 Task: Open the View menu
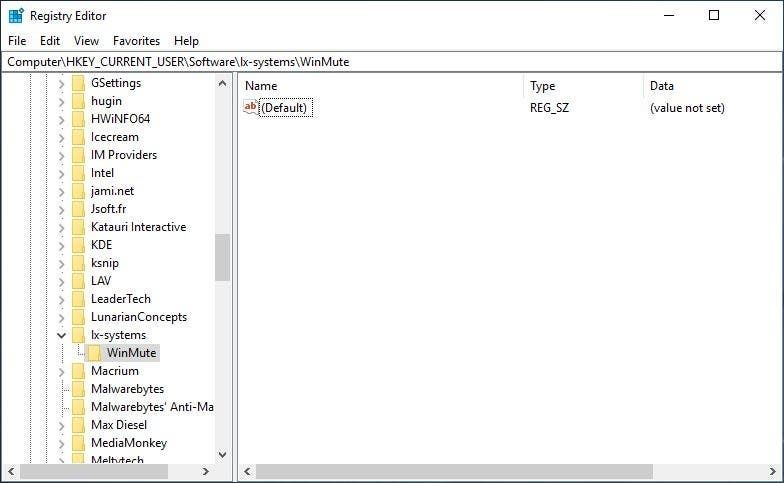click(86, 41)
